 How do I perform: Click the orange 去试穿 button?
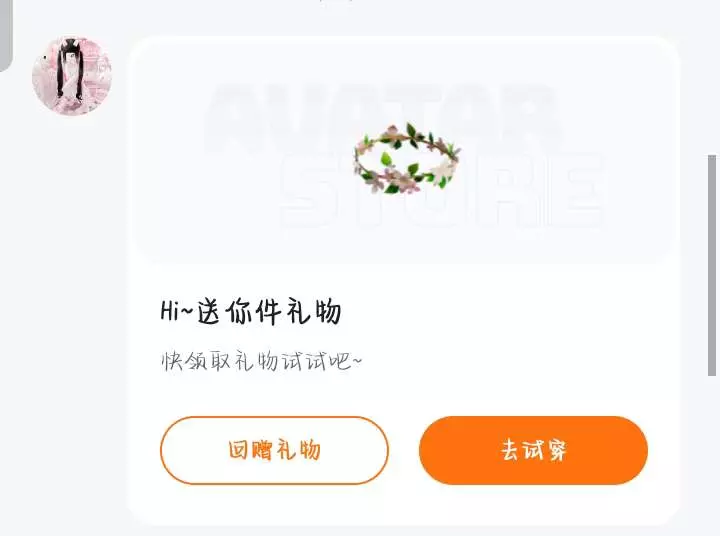tap(533, 450)
